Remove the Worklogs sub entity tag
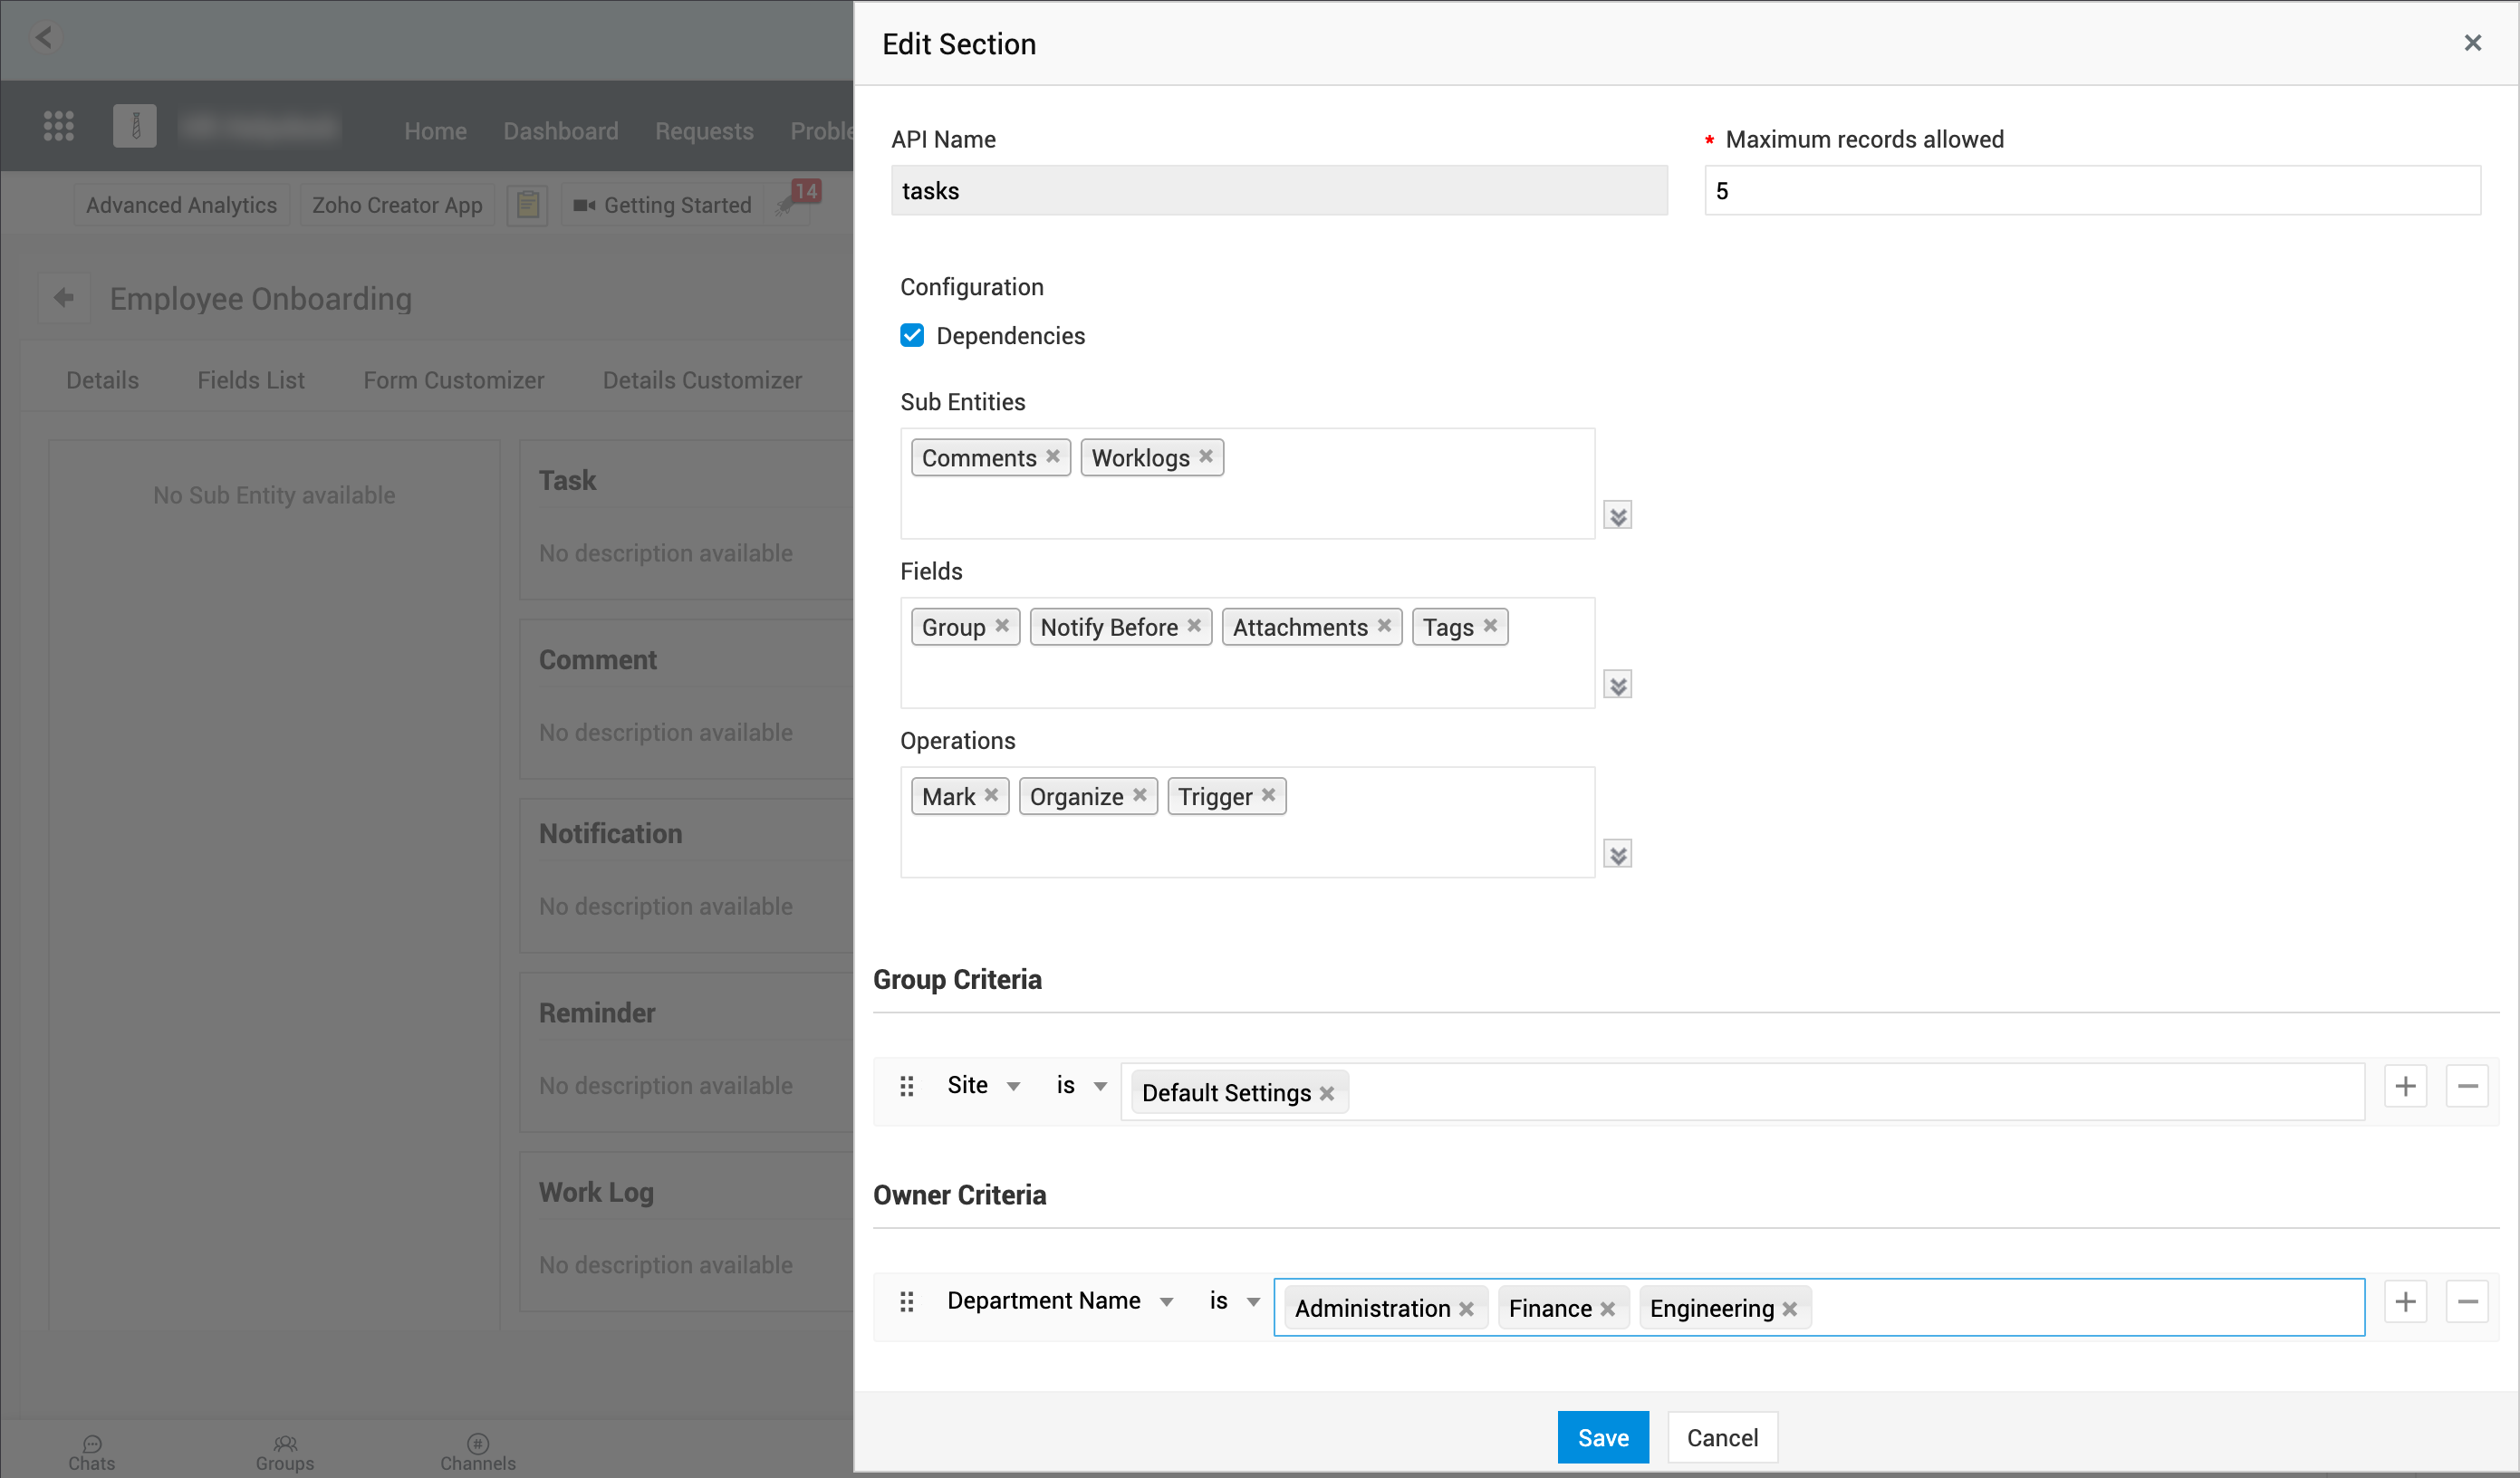 1206,456
